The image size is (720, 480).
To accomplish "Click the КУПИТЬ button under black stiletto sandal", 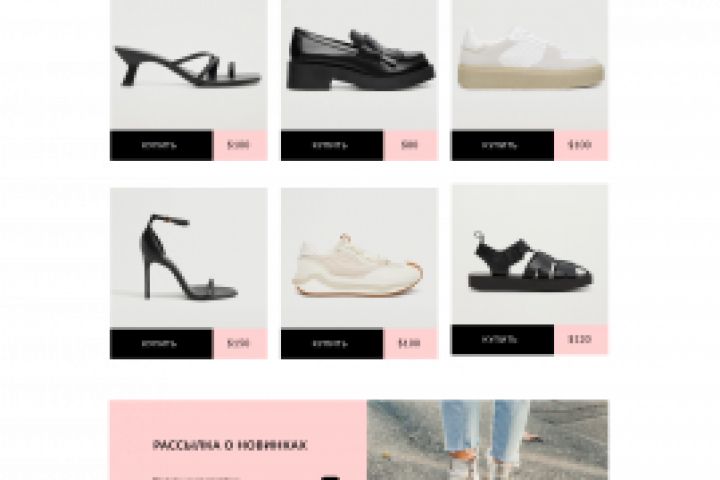I will (x=161, y=344).
